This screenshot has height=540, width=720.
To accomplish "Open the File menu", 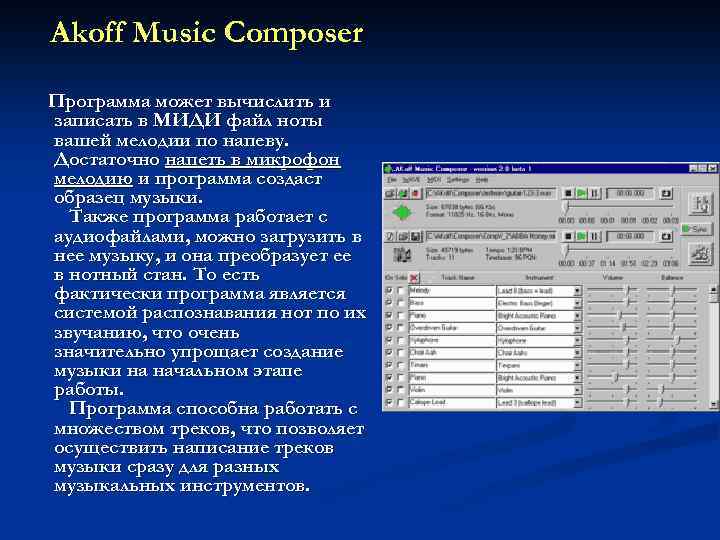I will tap(392, 180).
